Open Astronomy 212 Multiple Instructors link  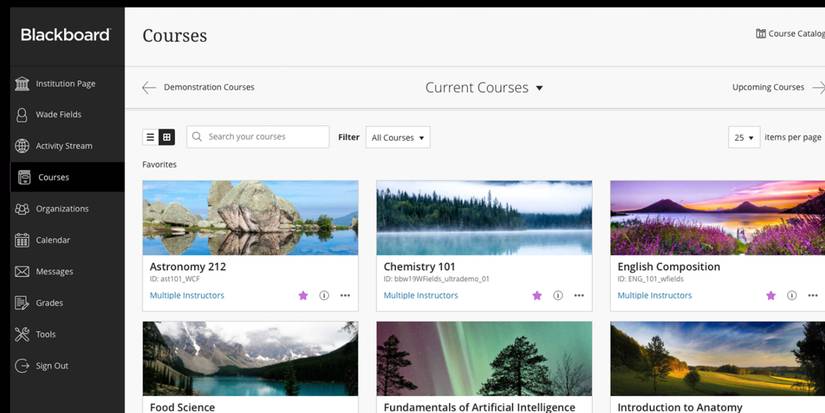(187, 296)
